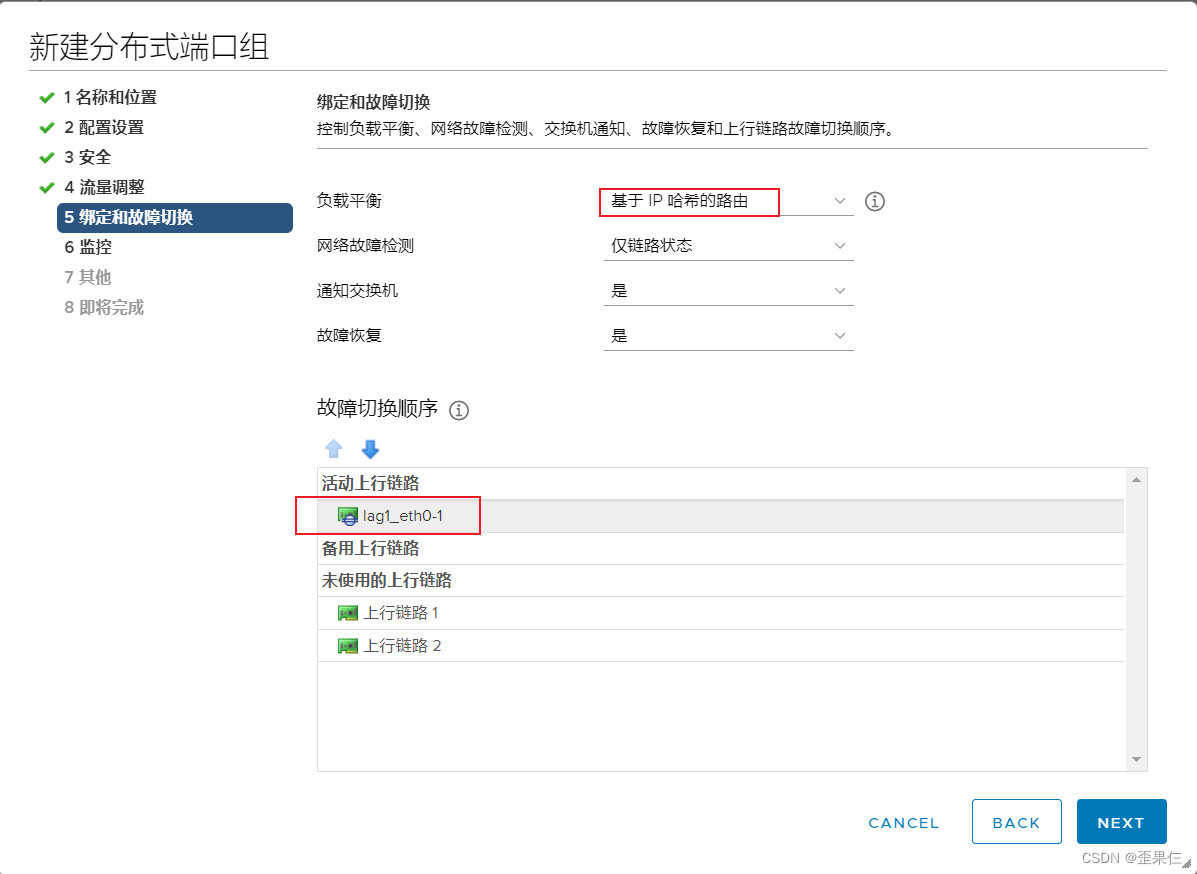Click the info icon beside load balancing dropdown
Image resolution: width=1197 pixels, height=874 pixels.
(x=875, y=202)
